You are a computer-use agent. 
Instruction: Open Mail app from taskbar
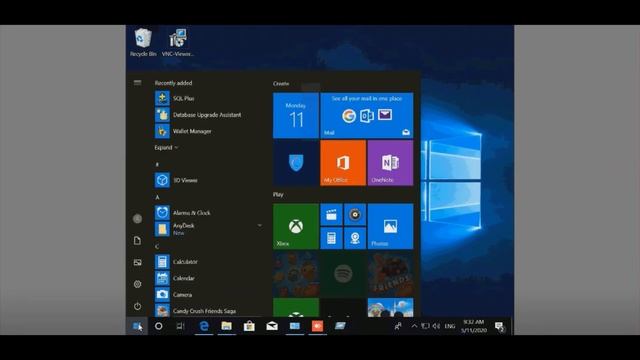(272, 326)
